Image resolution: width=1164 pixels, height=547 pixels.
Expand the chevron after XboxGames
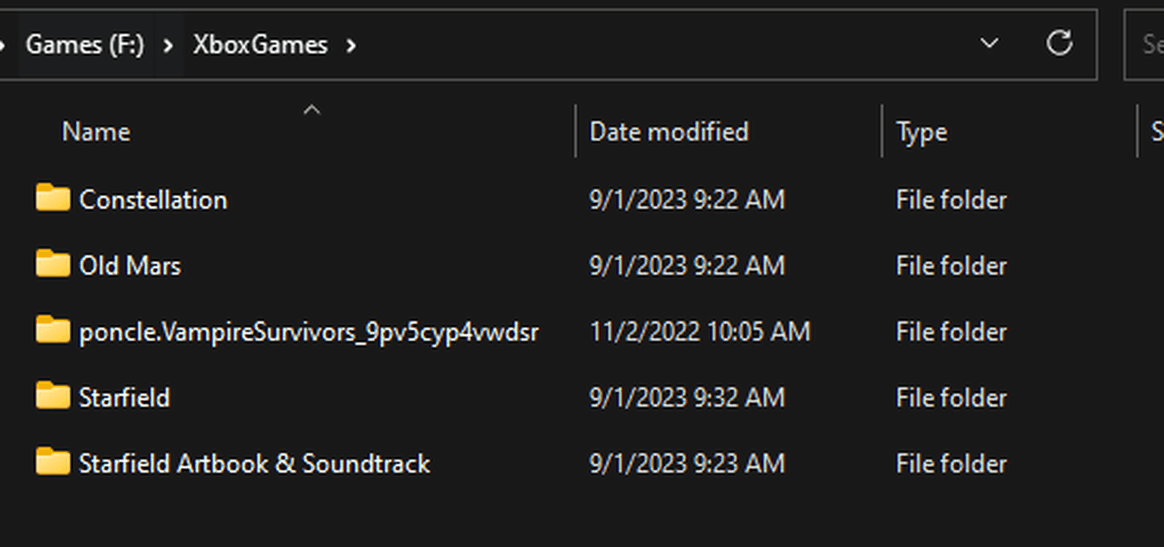tap(350, 45)
